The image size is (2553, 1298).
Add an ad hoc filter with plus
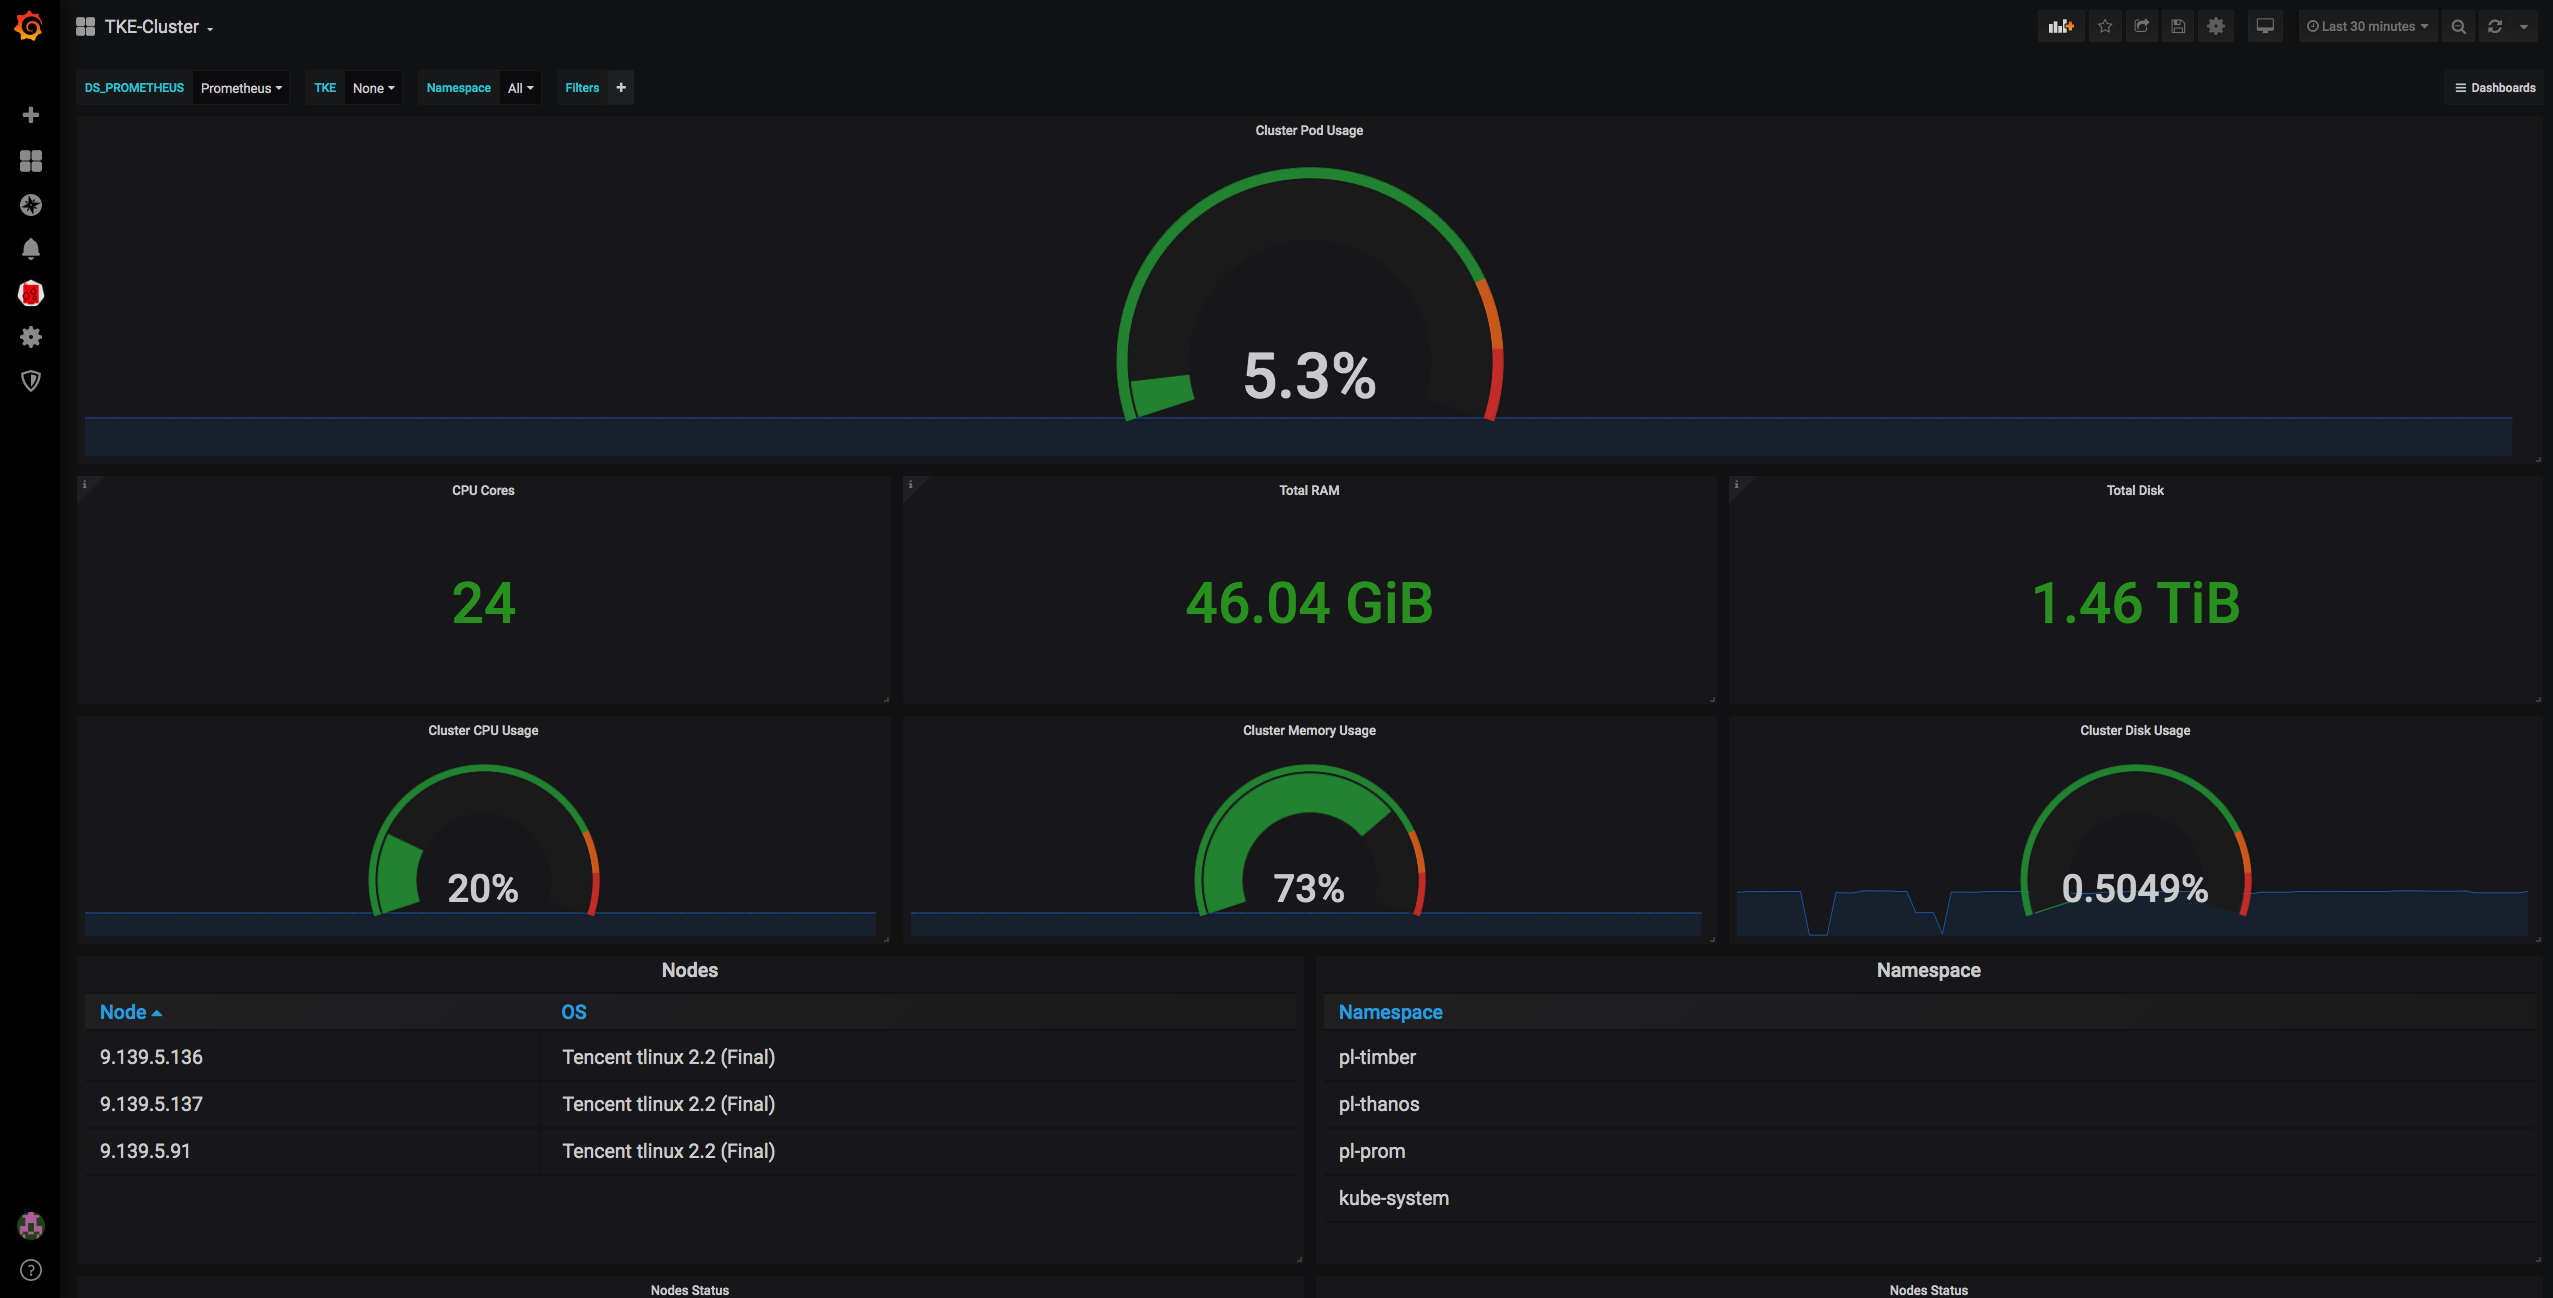point(621,88)
